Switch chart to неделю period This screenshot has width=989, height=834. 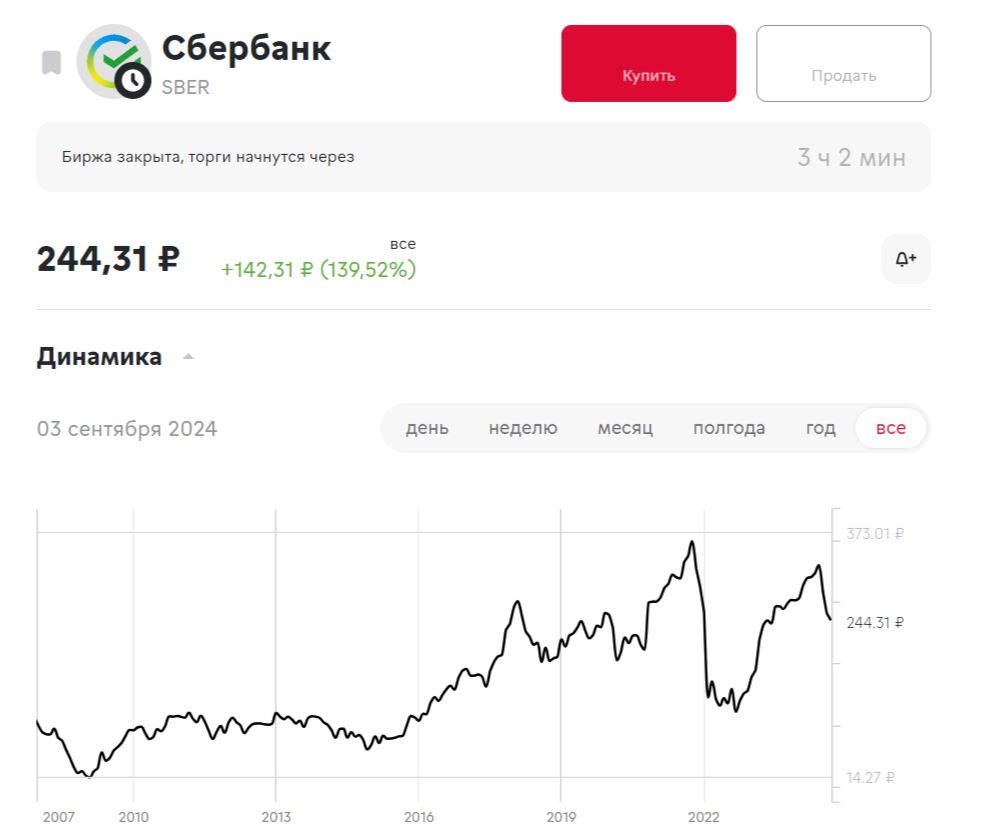click(x=523, y=428)
